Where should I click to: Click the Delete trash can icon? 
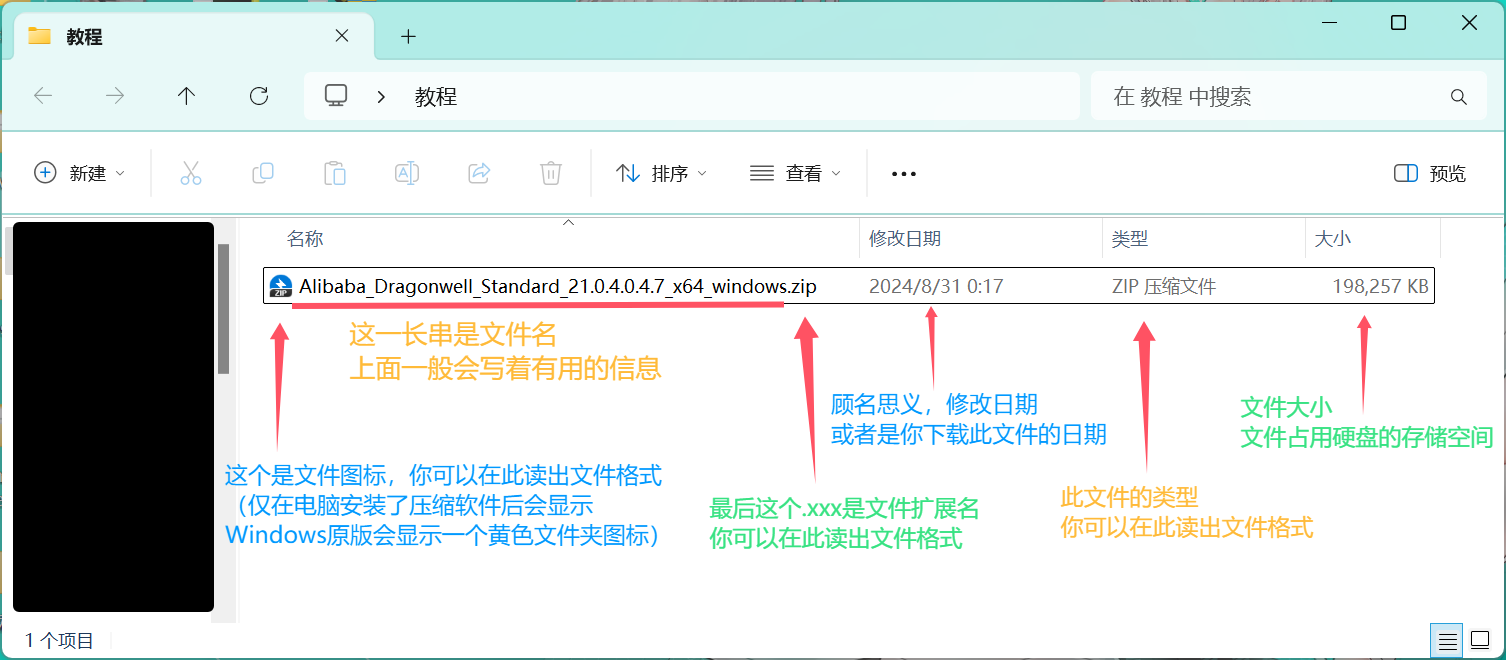pyautogui.click(x=551, y=173)
